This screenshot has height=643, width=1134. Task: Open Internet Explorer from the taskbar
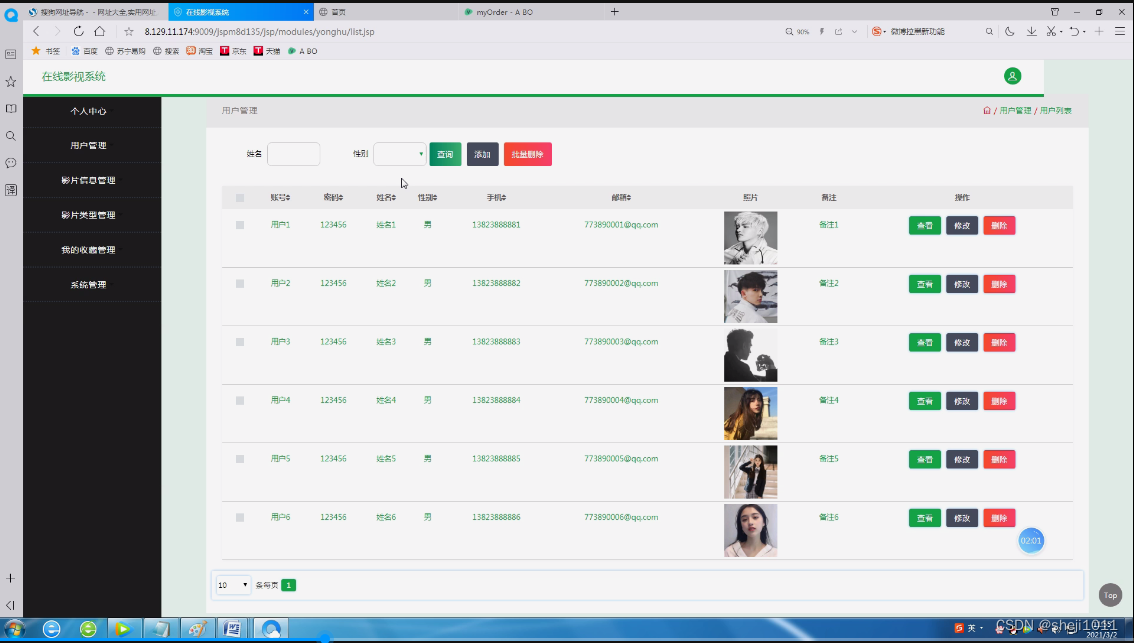point(51,629)
